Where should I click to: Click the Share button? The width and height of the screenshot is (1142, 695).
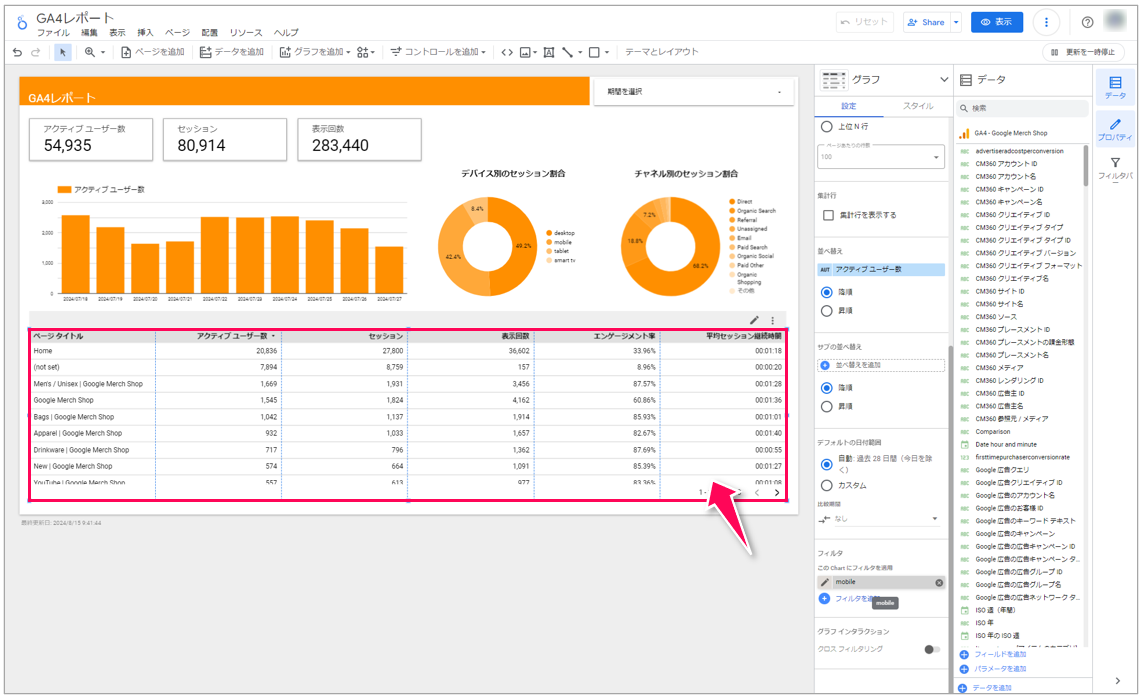tap(926, 23)
